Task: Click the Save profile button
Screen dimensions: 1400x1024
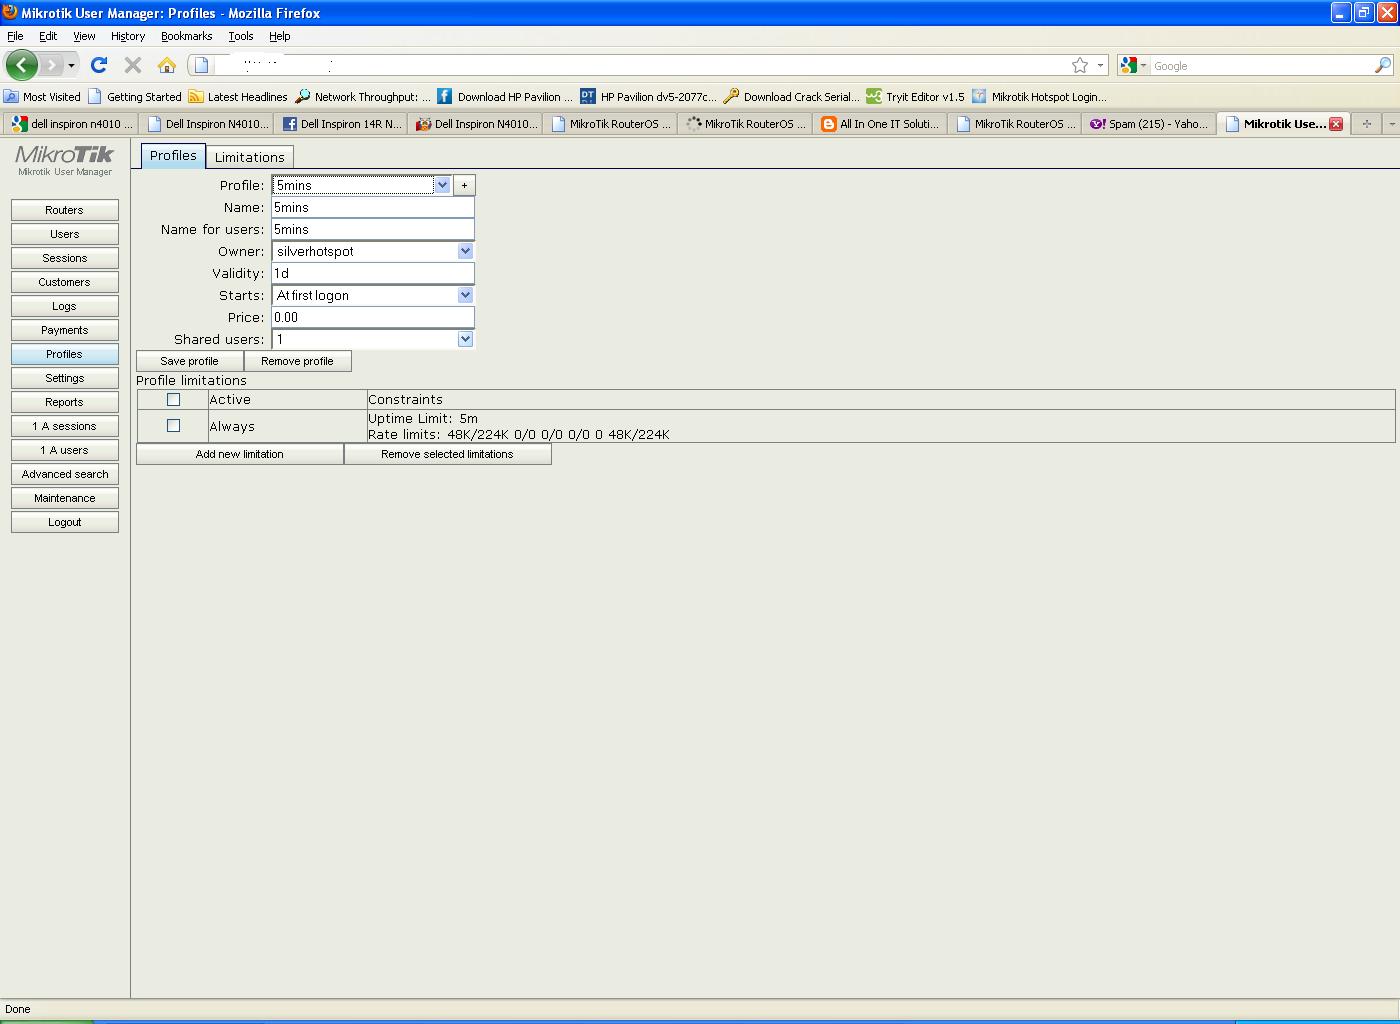Action: coord(189,361)
